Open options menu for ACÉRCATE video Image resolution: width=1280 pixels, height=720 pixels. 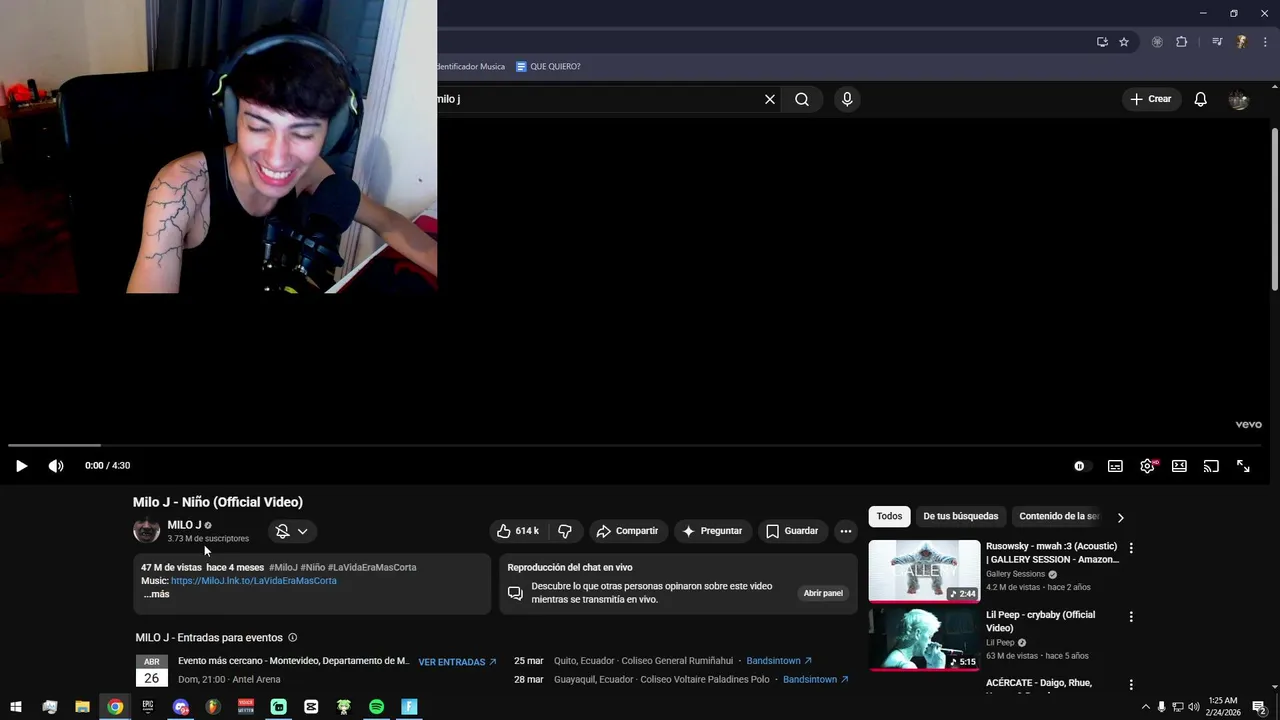click(x=1131, y=685)
